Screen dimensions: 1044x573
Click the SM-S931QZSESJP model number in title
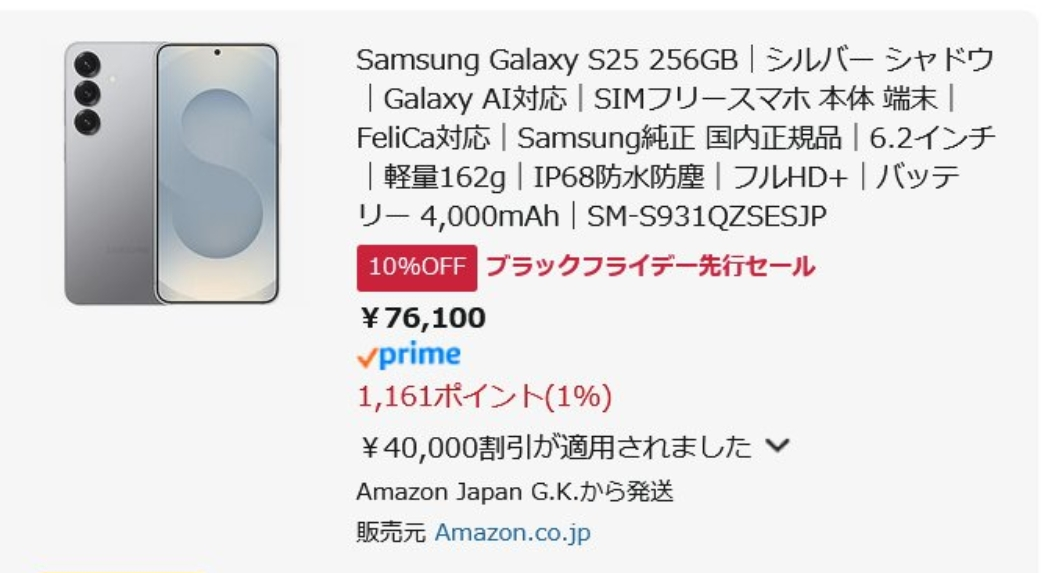click(707, 216)
